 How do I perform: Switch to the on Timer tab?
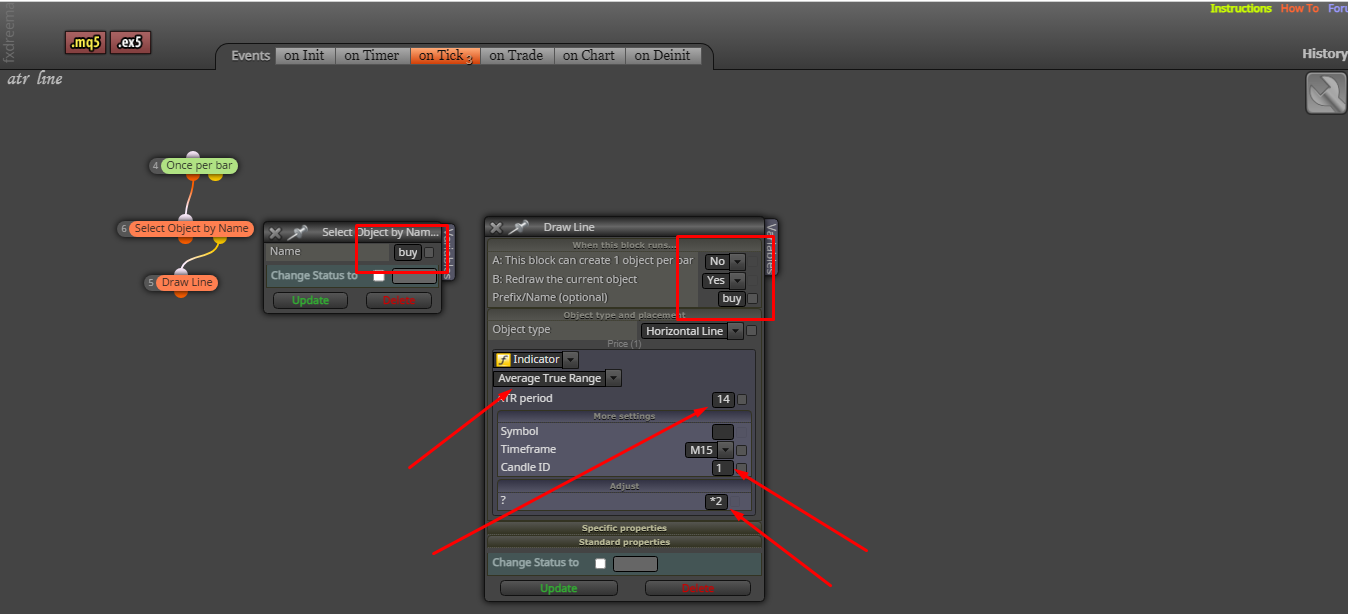372,56
